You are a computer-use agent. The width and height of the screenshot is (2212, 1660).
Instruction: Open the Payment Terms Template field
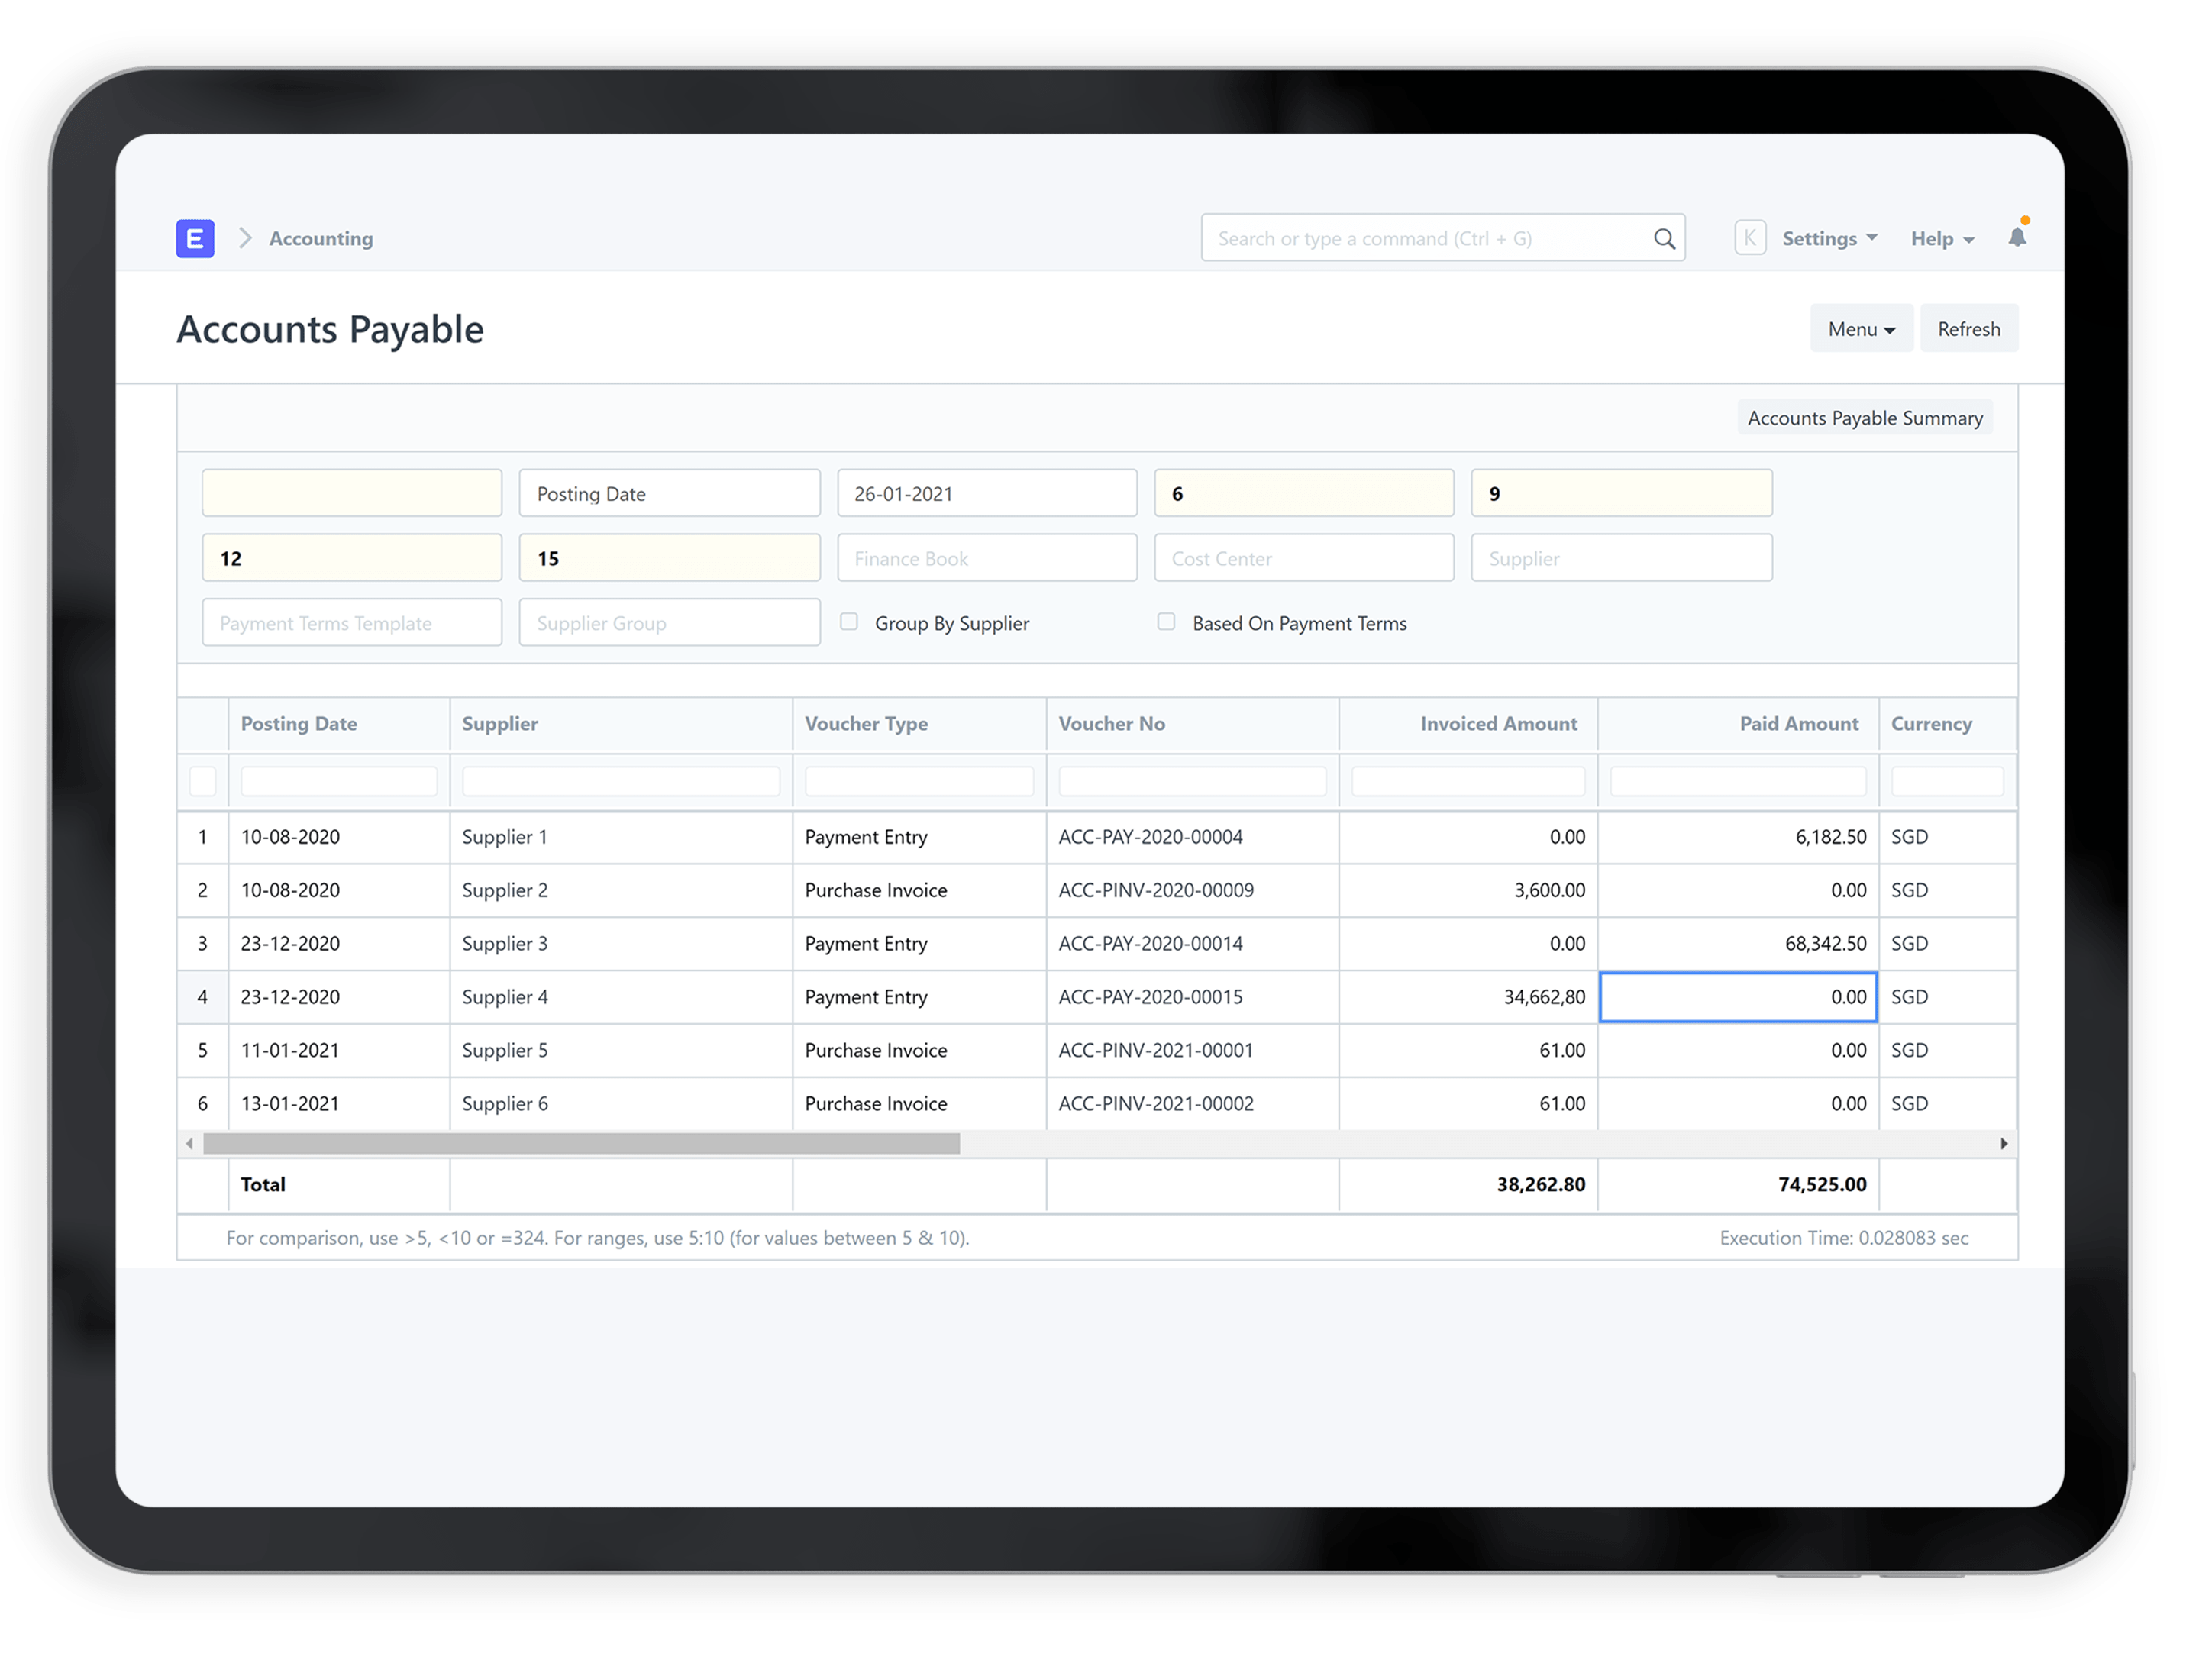352,622
